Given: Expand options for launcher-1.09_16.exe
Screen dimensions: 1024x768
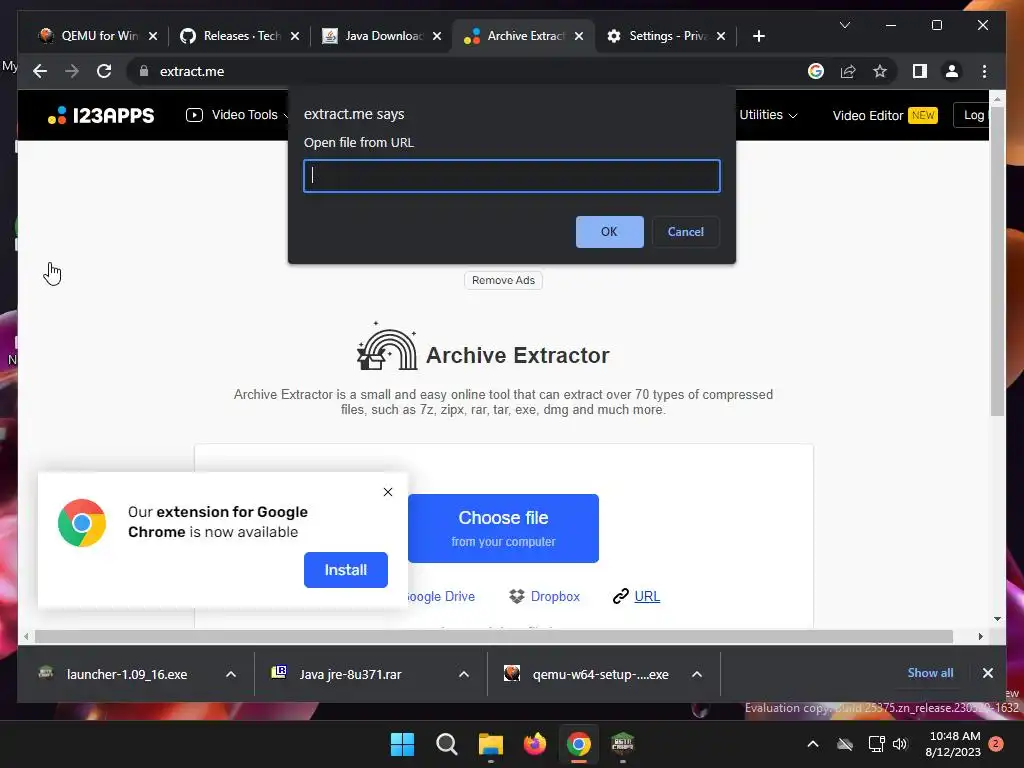Looking at the screenshot, I should 231,674.
